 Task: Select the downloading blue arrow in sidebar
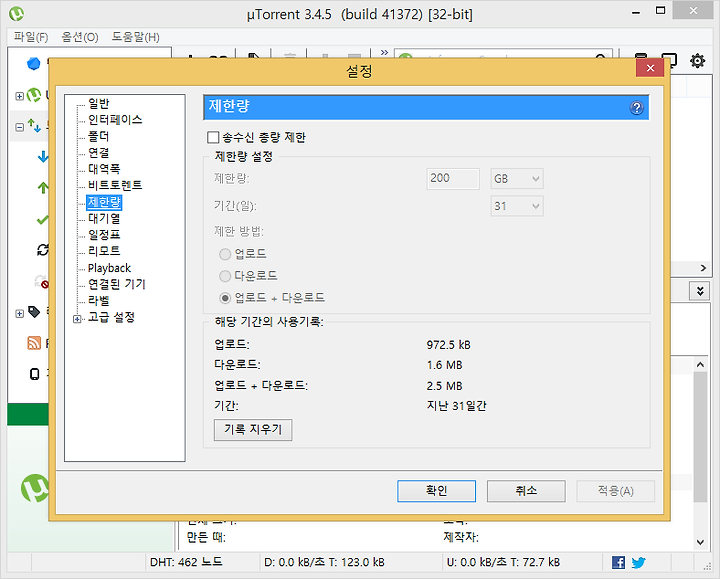43,157
